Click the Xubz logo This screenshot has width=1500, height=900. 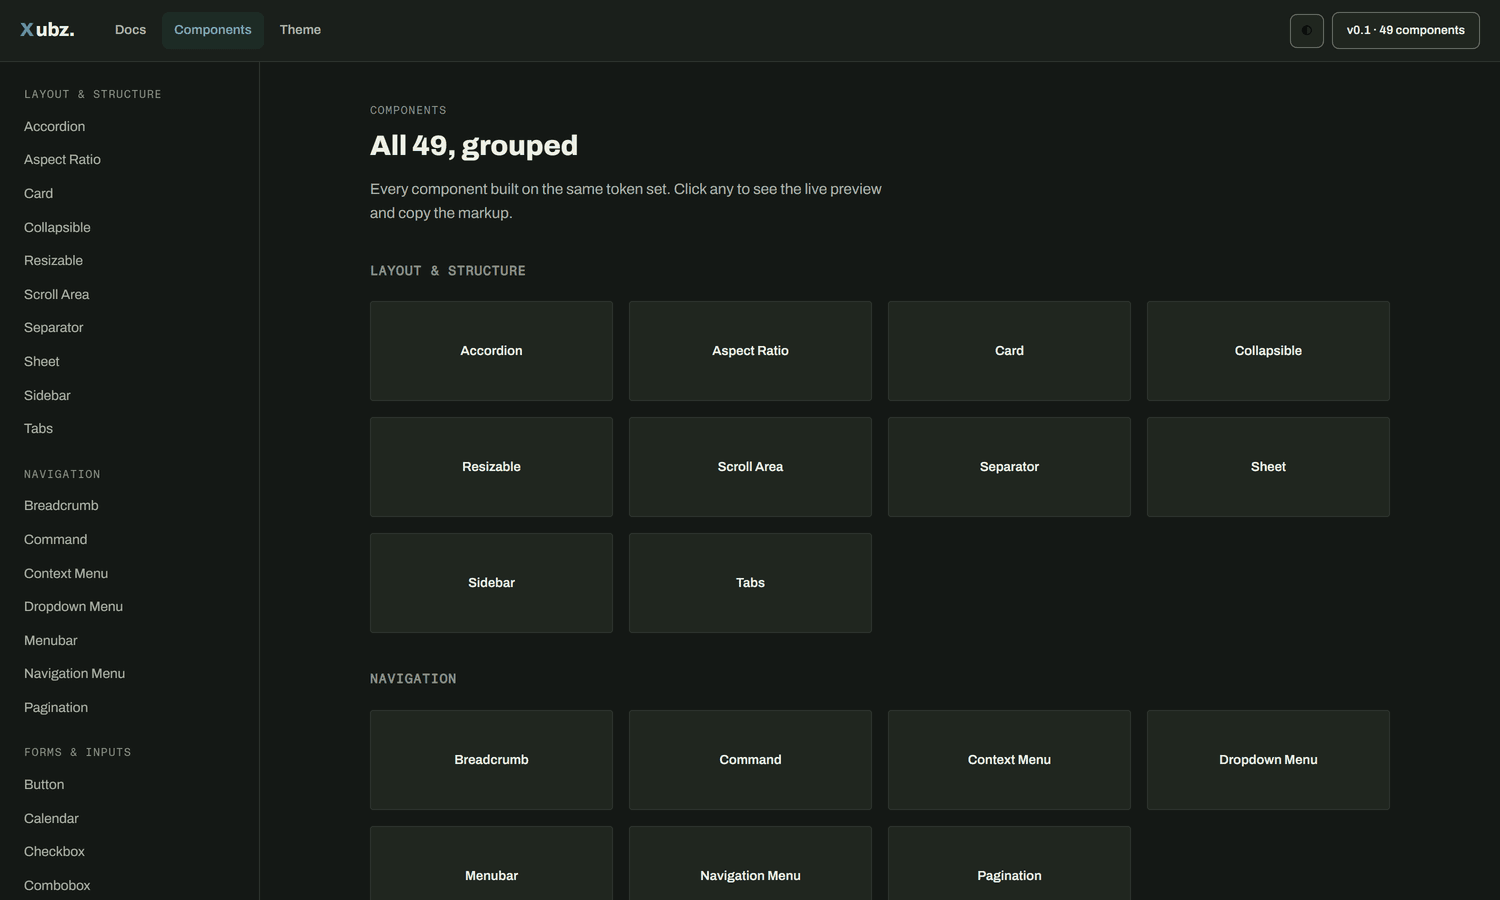click(47, 30)
